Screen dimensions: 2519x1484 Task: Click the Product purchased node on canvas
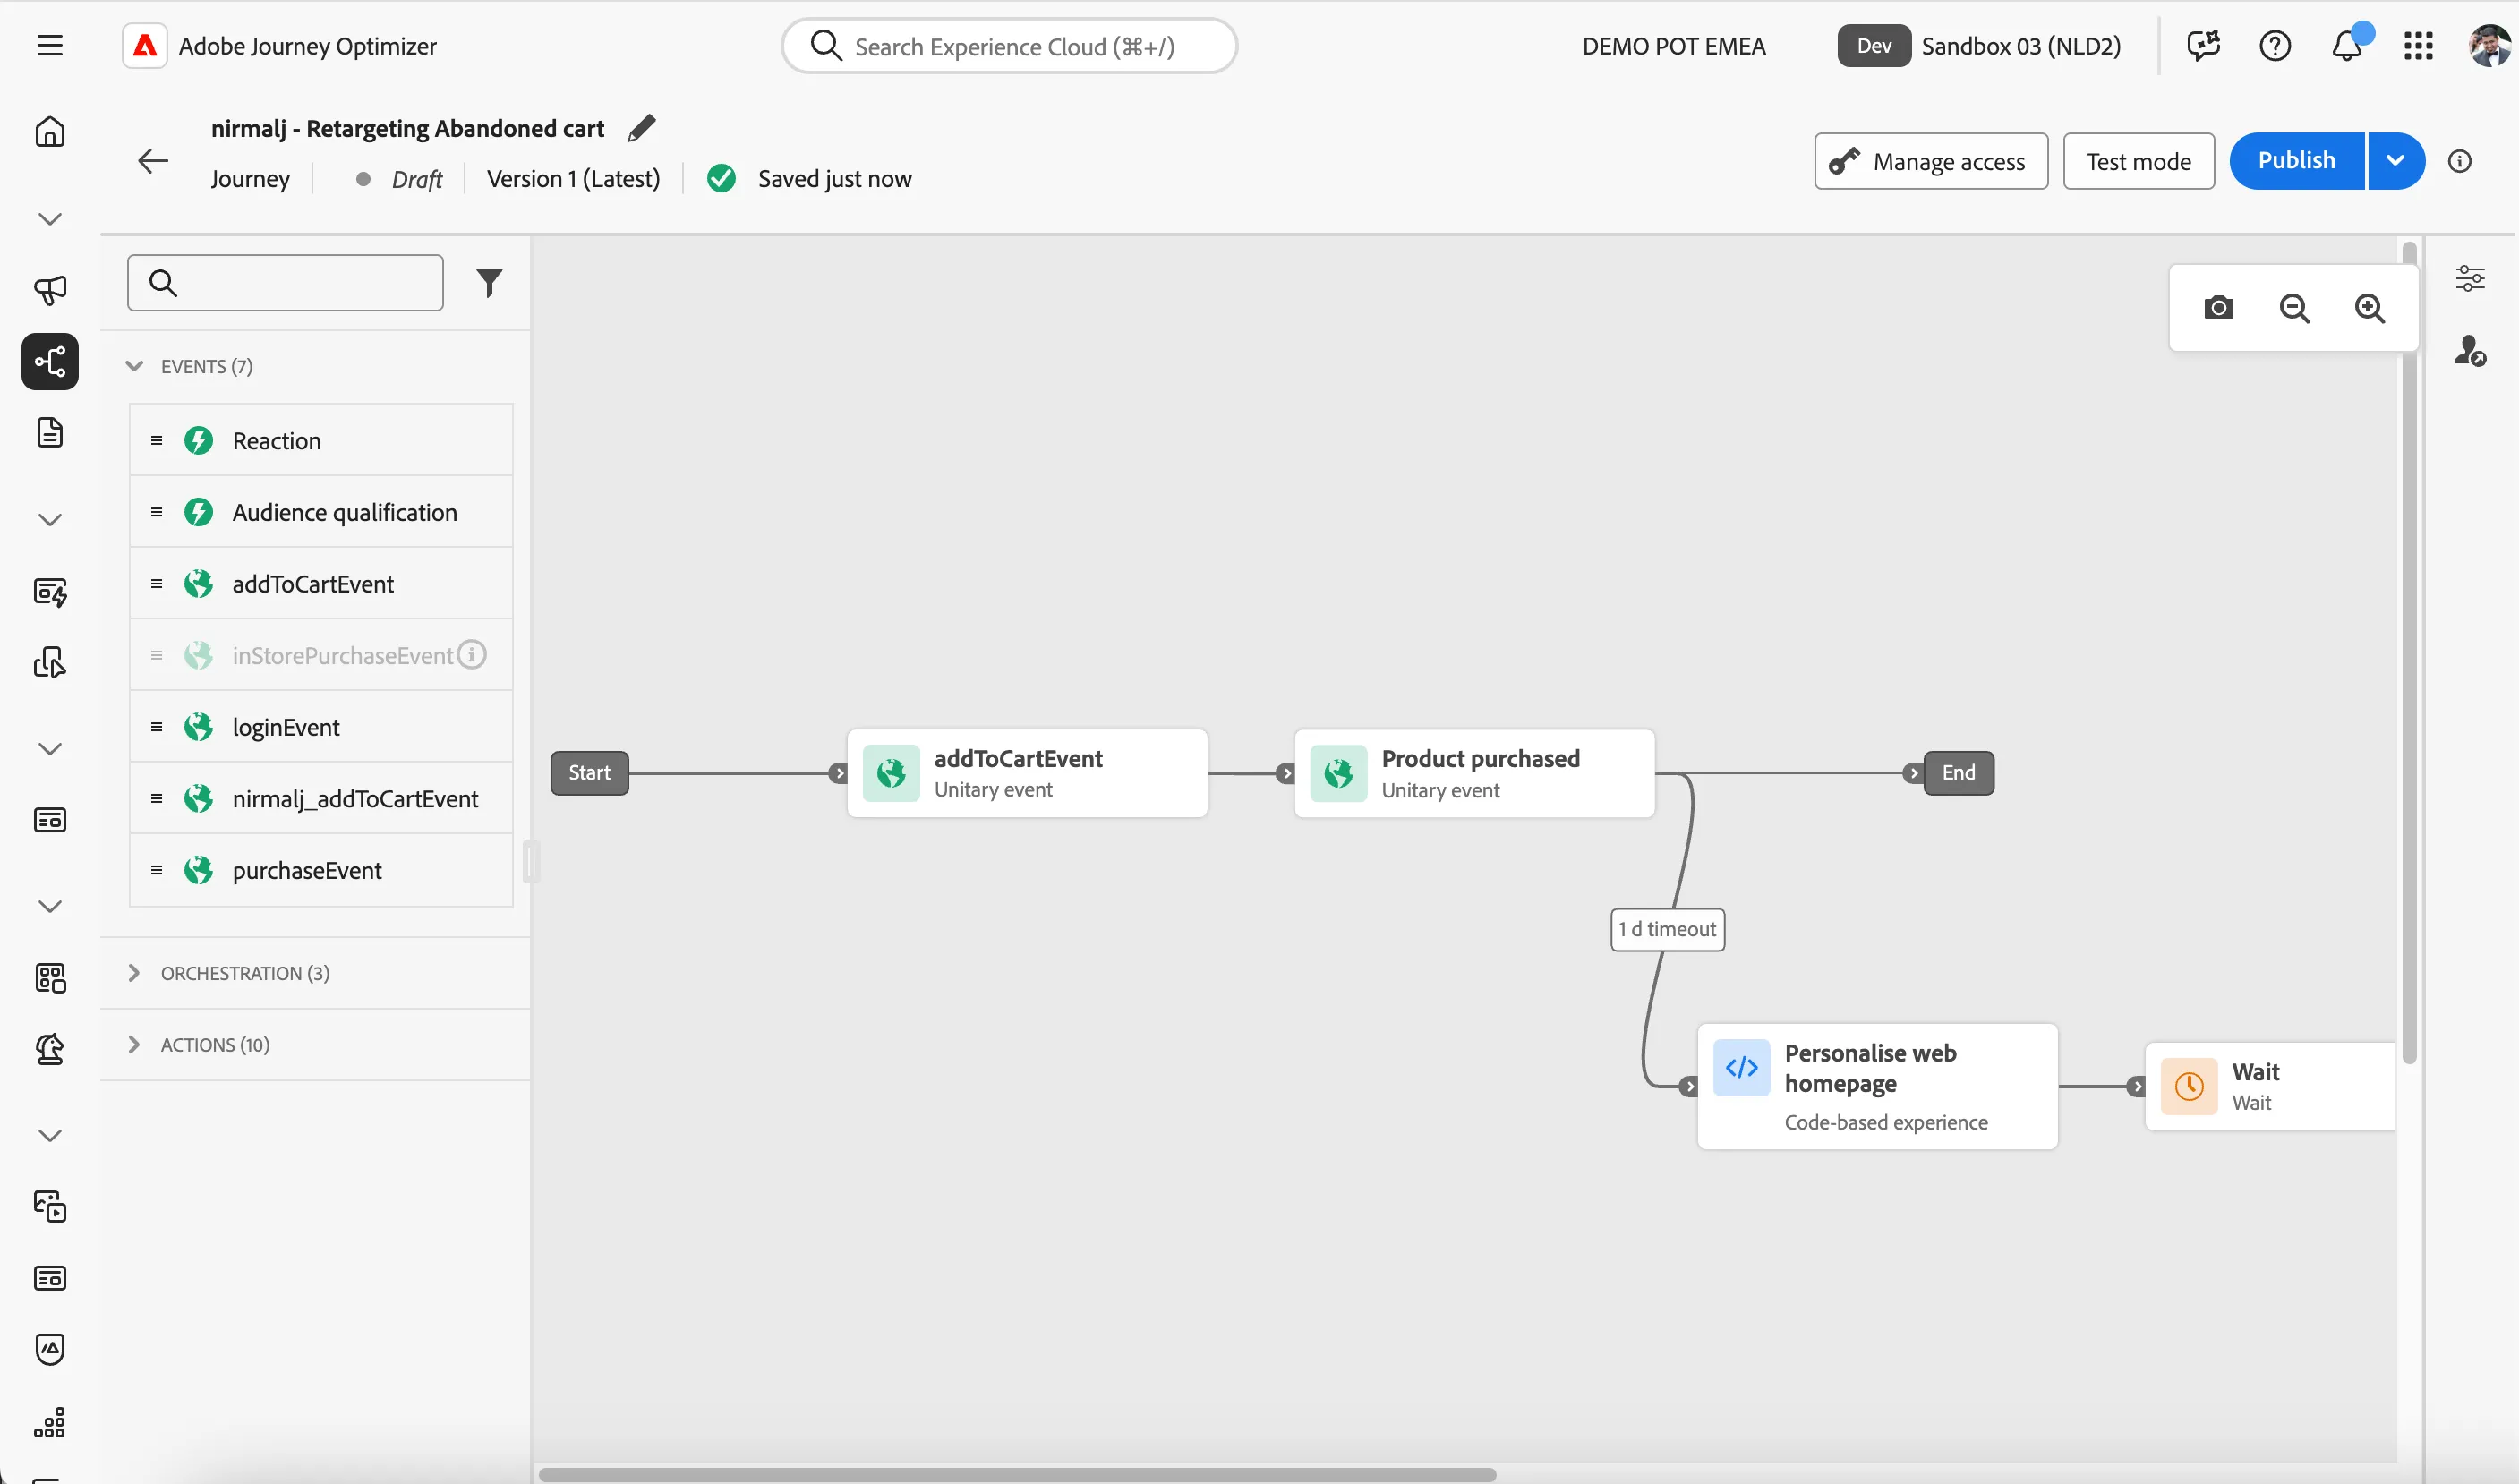click(x=1474, y=773)
